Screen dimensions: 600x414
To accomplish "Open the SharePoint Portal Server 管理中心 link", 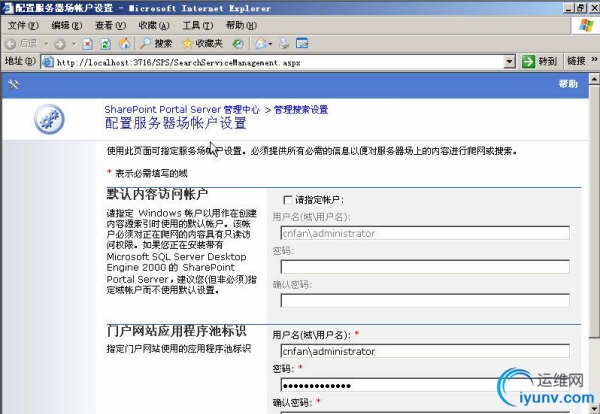I will [x=182, y=110].
